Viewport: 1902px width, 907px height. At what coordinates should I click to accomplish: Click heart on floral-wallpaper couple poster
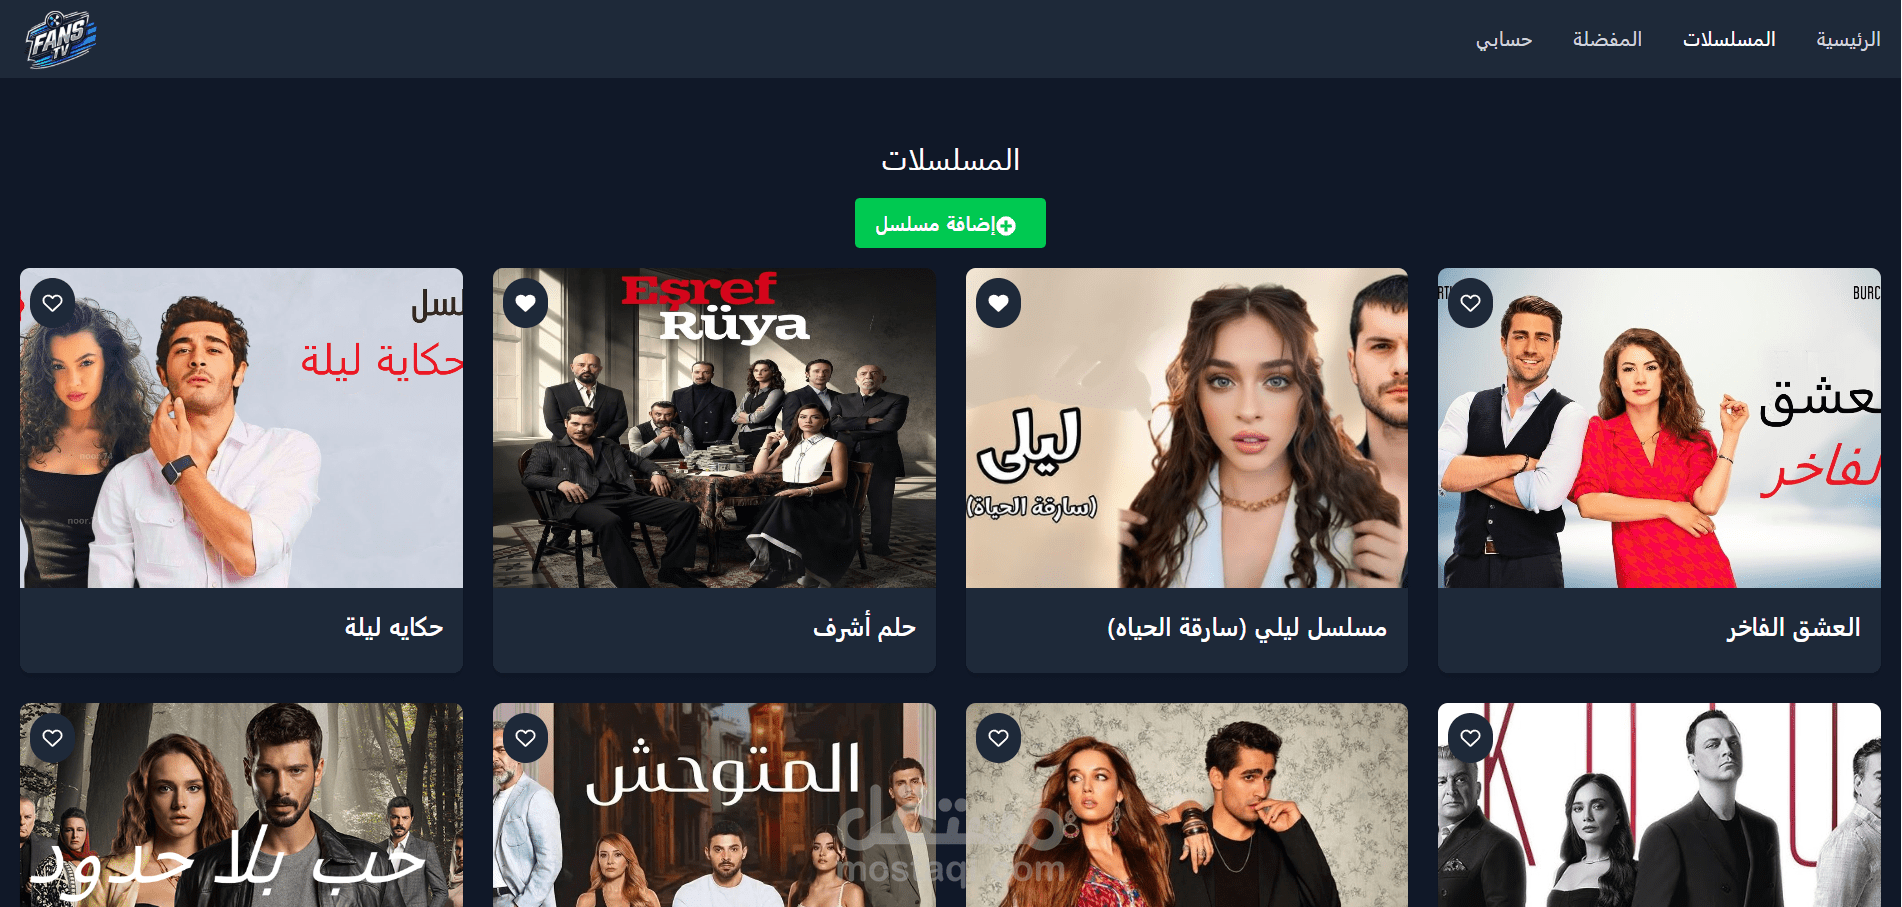(x=999, y=738)
